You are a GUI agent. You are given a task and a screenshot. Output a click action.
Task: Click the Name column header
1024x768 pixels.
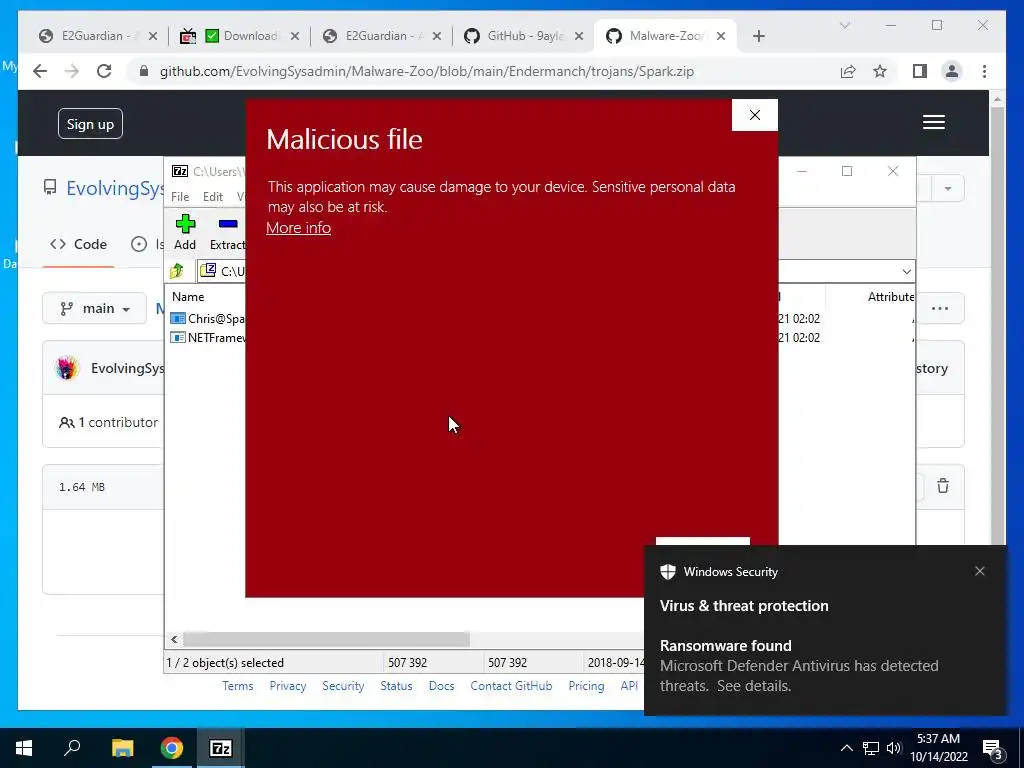coord(188,296)
